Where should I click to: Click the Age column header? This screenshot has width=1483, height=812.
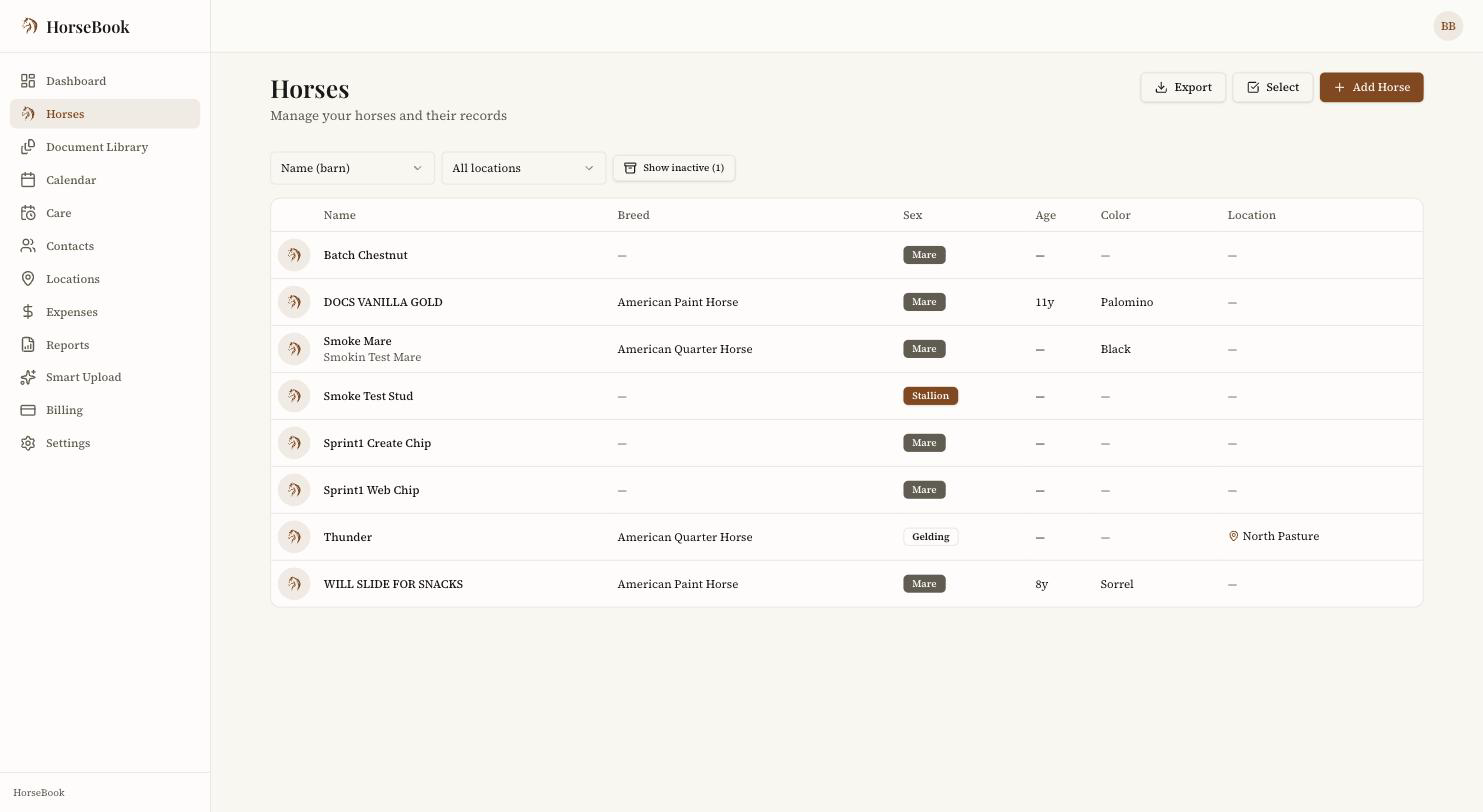1046,215
